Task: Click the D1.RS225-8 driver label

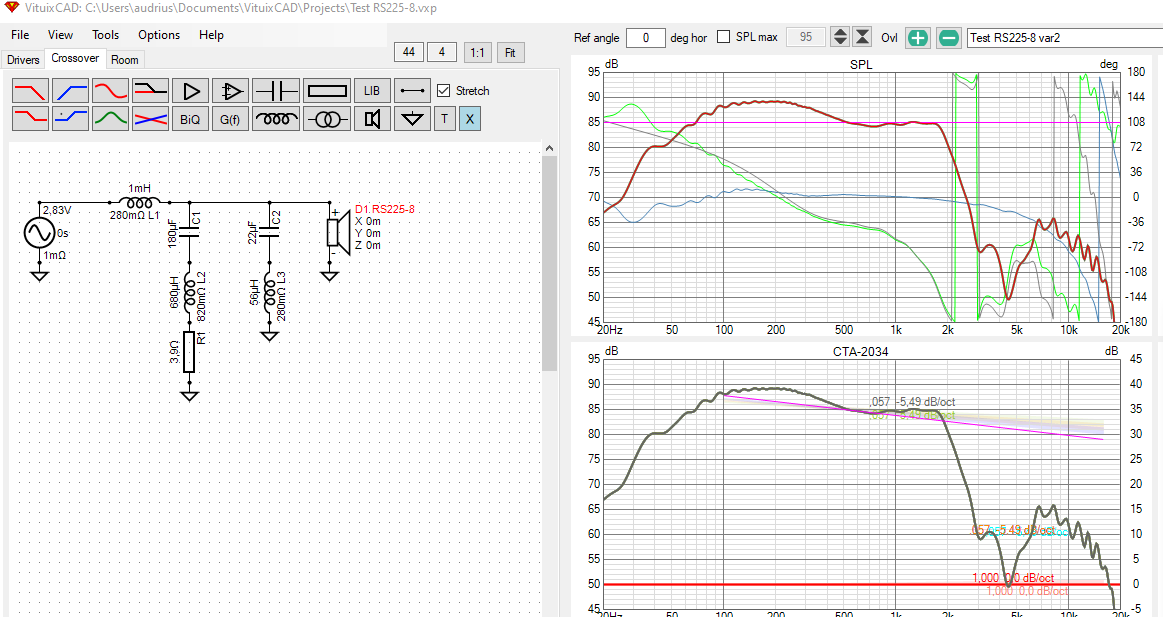Action: 385,209
